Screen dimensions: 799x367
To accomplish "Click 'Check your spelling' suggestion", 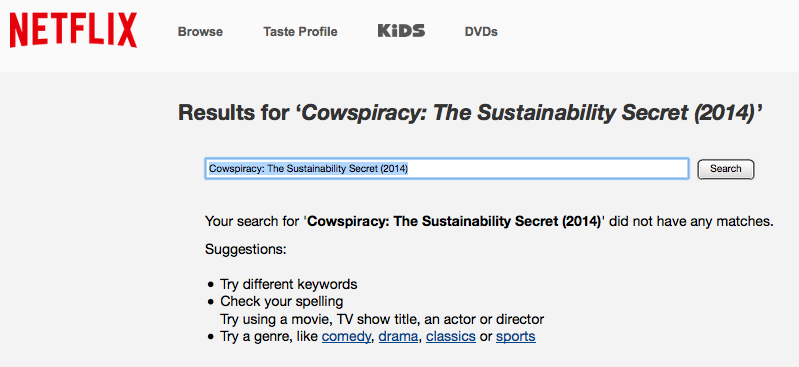I will (x=281, y=301).
